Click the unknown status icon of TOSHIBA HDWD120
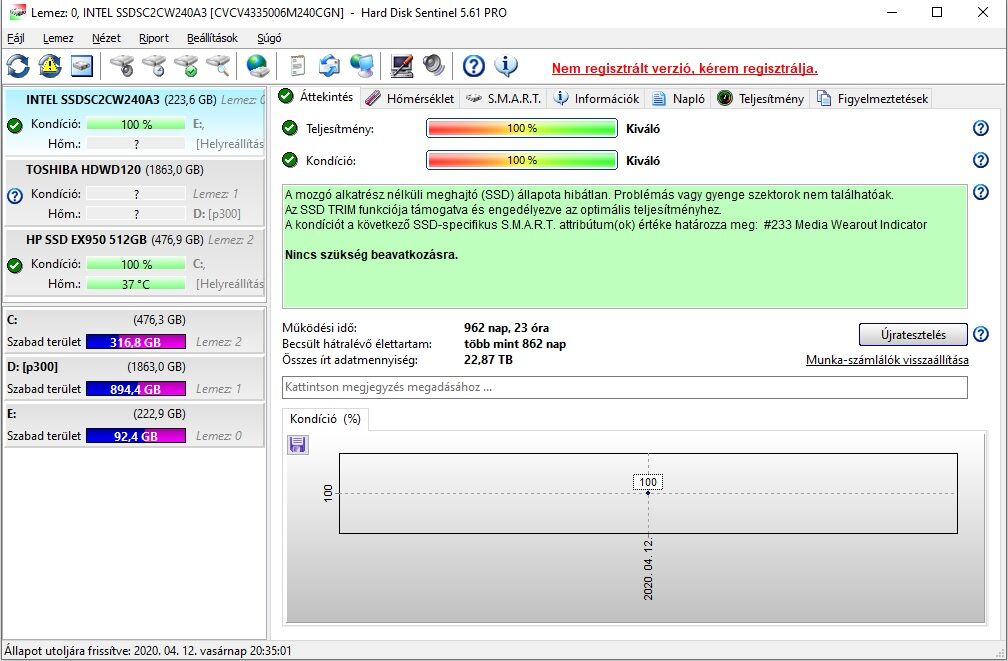Screen dimensions: 1008x661 pyautogui.click(x=15, y=196)
